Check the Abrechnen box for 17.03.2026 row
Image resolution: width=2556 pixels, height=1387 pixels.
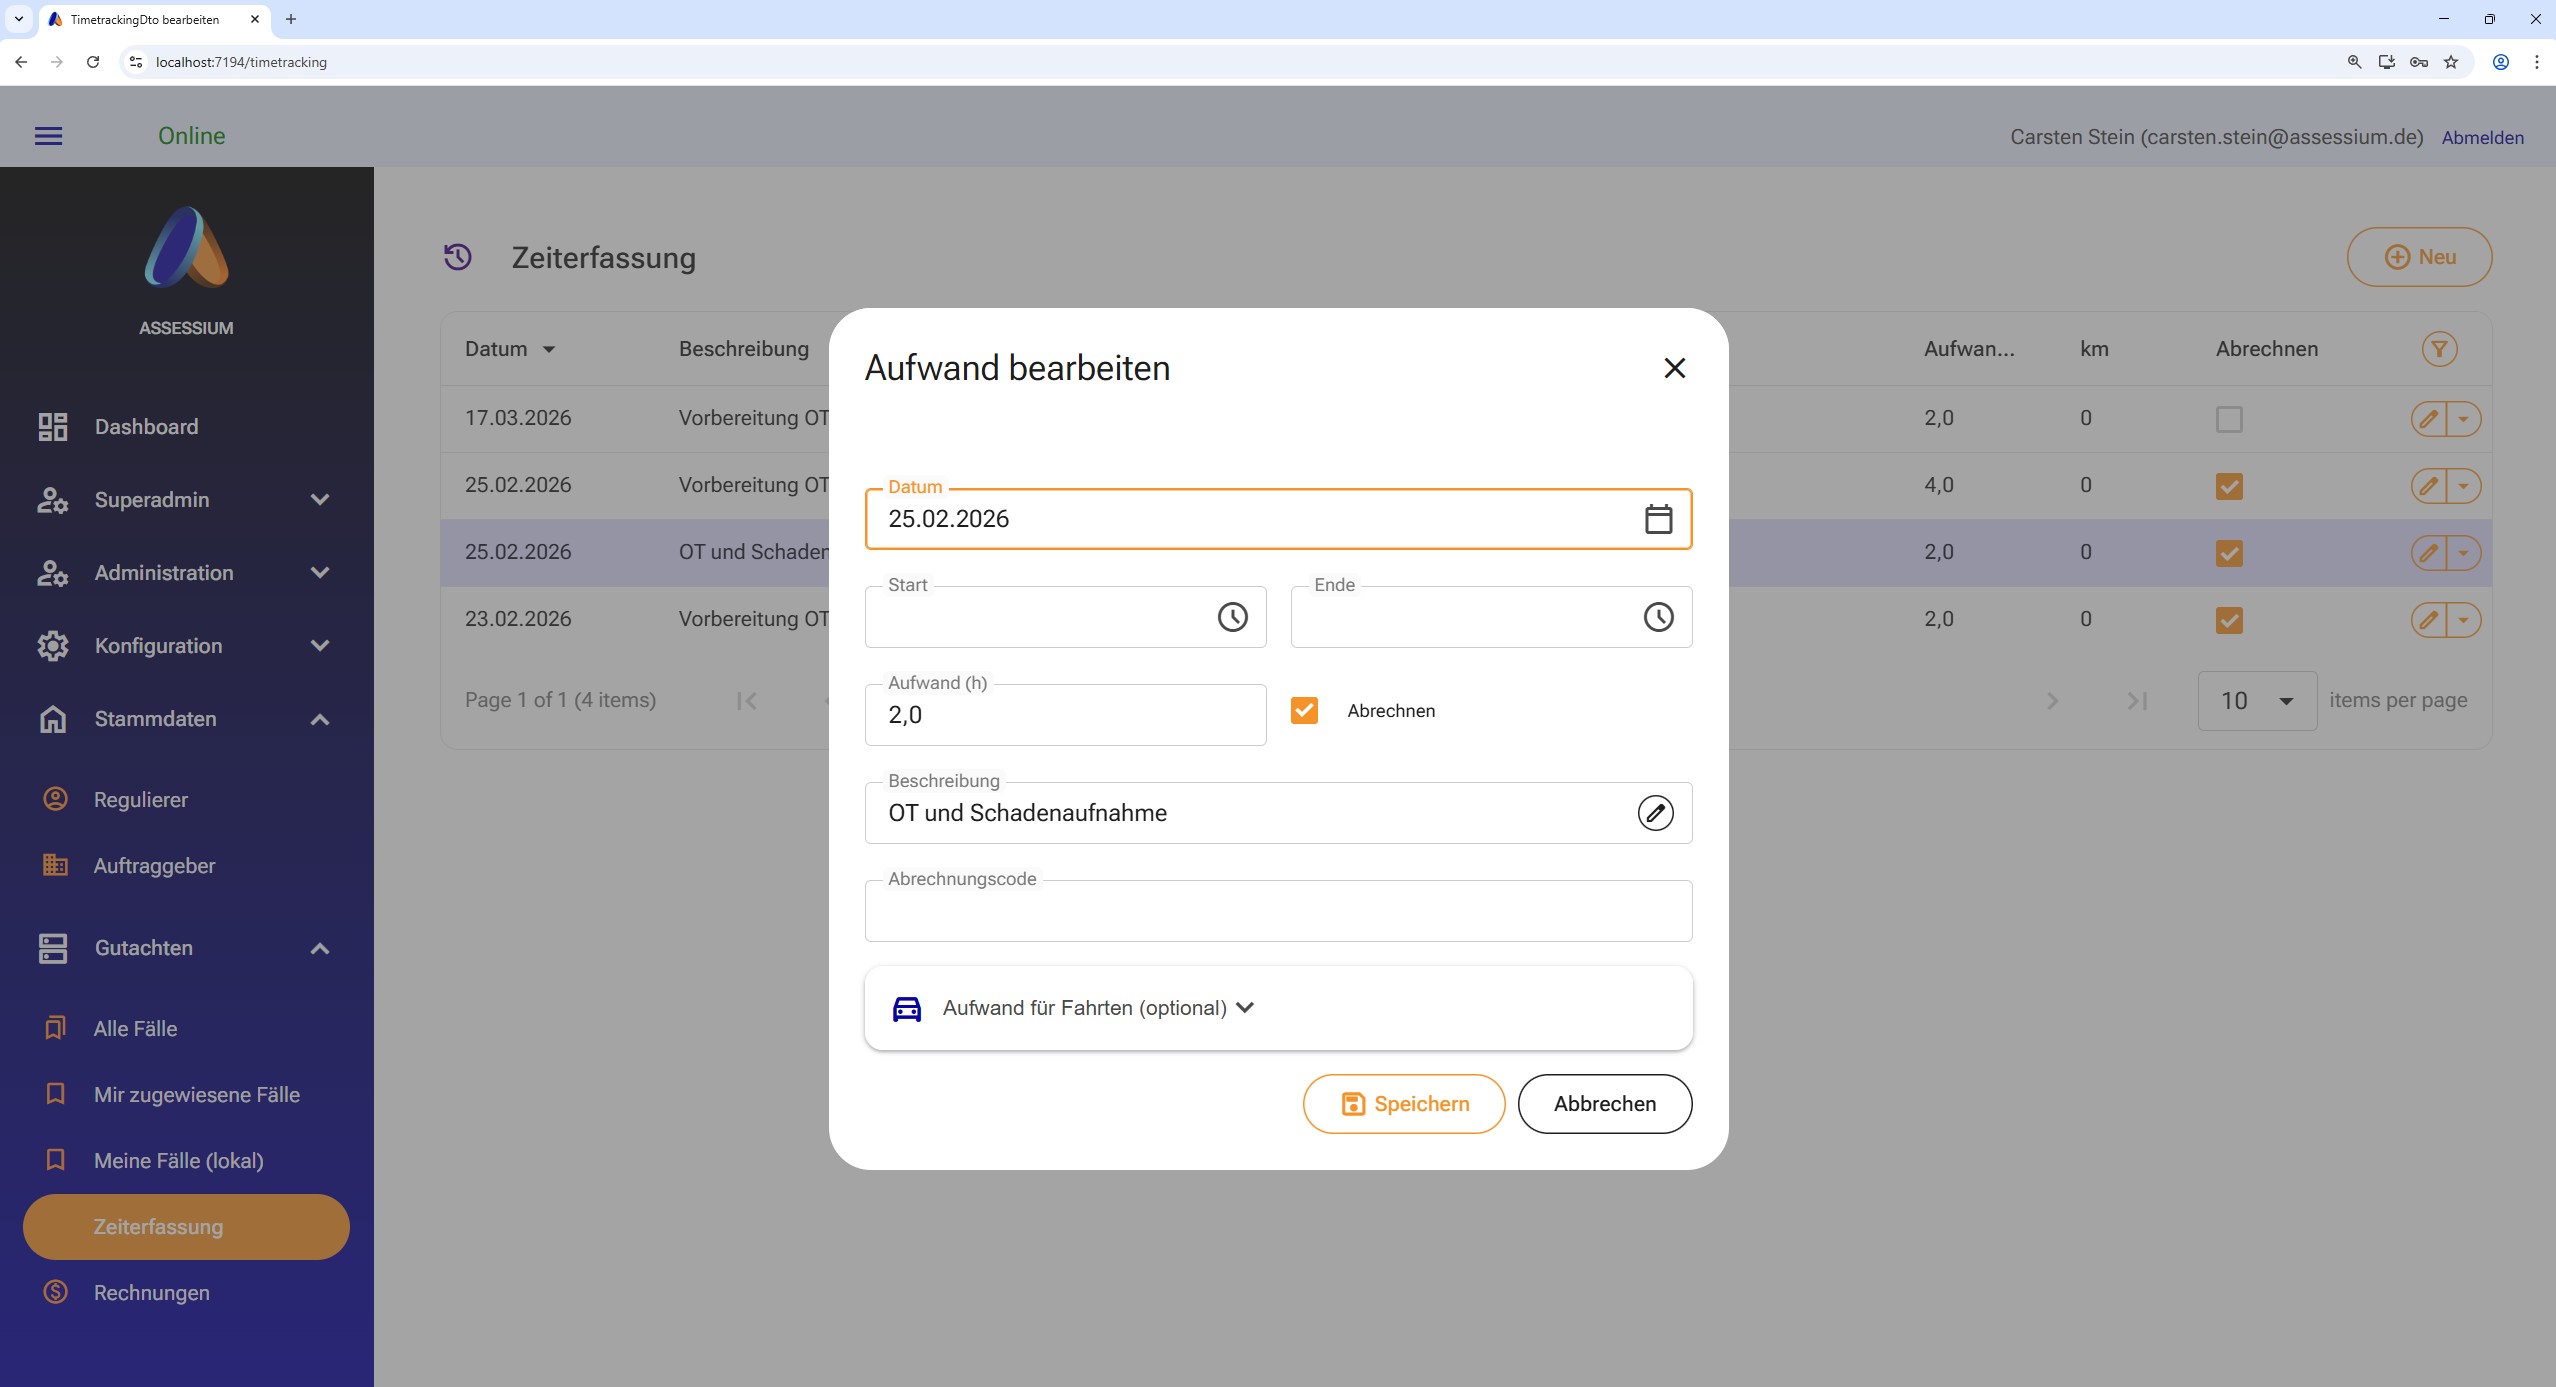(2228, 419)
